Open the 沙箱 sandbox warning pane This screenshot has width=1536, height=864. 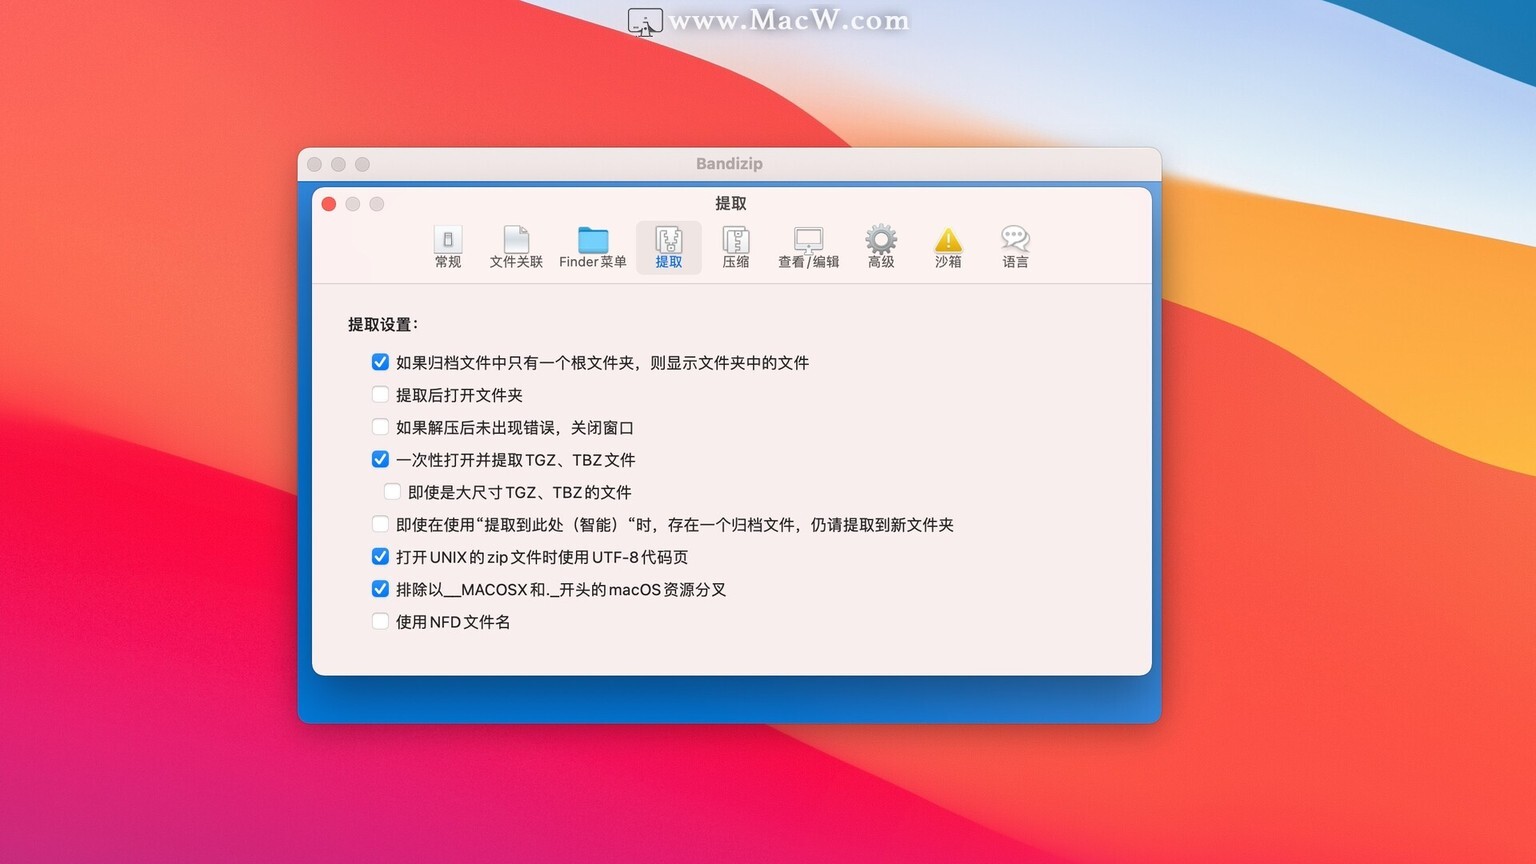pyautogui.click(x=948, y=247)
